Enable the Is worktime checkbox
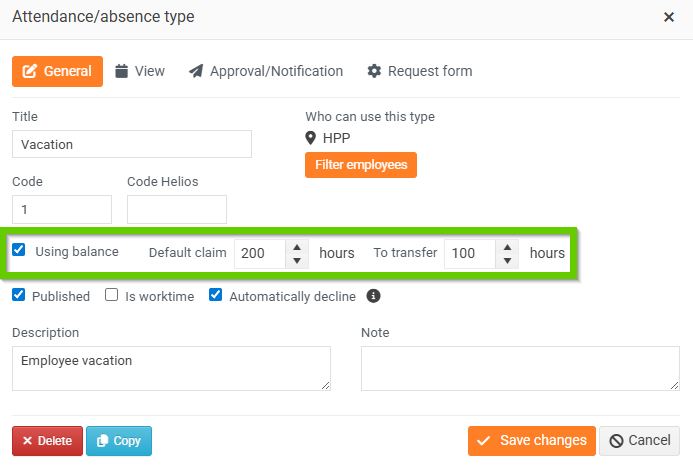693x468 pixels. point(112,296)
